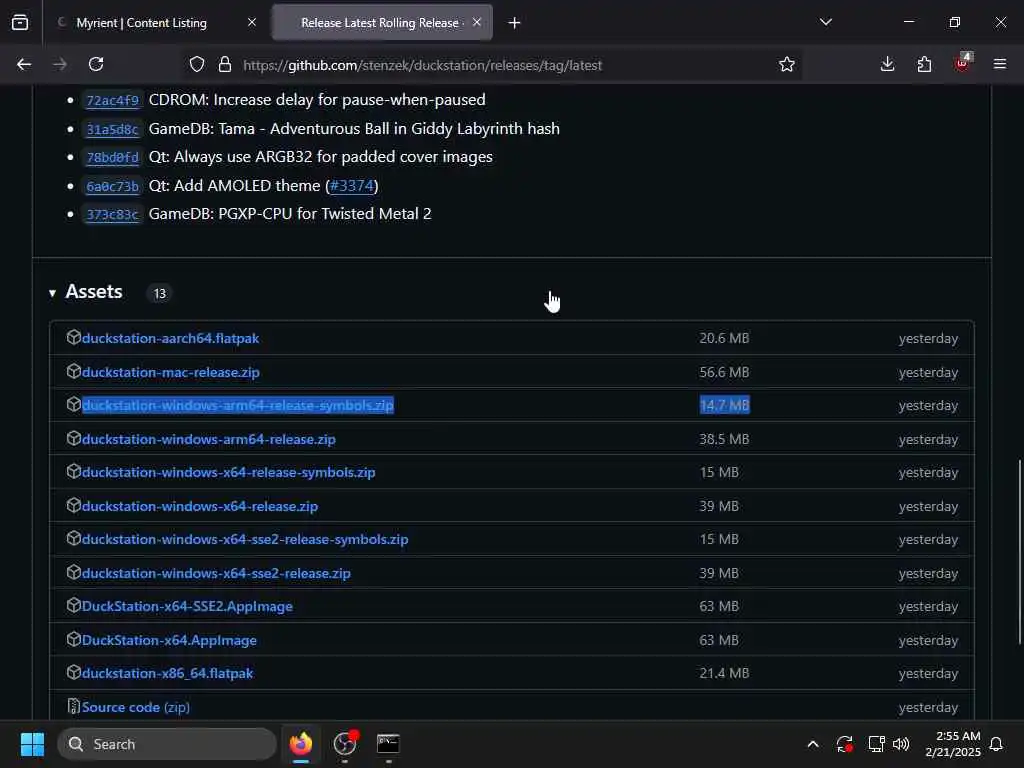
Task: Close the Myrient Content Listing tab
Action: click(252, 22)
